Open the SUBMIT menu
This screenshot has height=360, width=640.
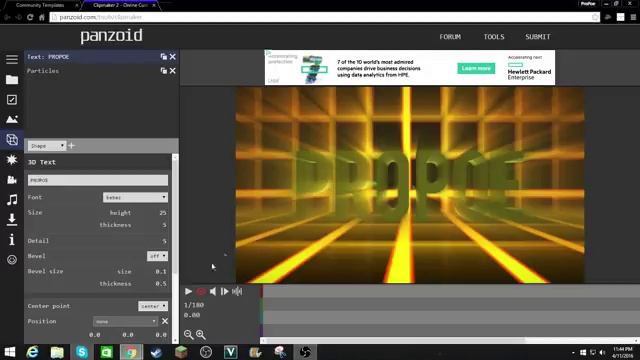538,37
